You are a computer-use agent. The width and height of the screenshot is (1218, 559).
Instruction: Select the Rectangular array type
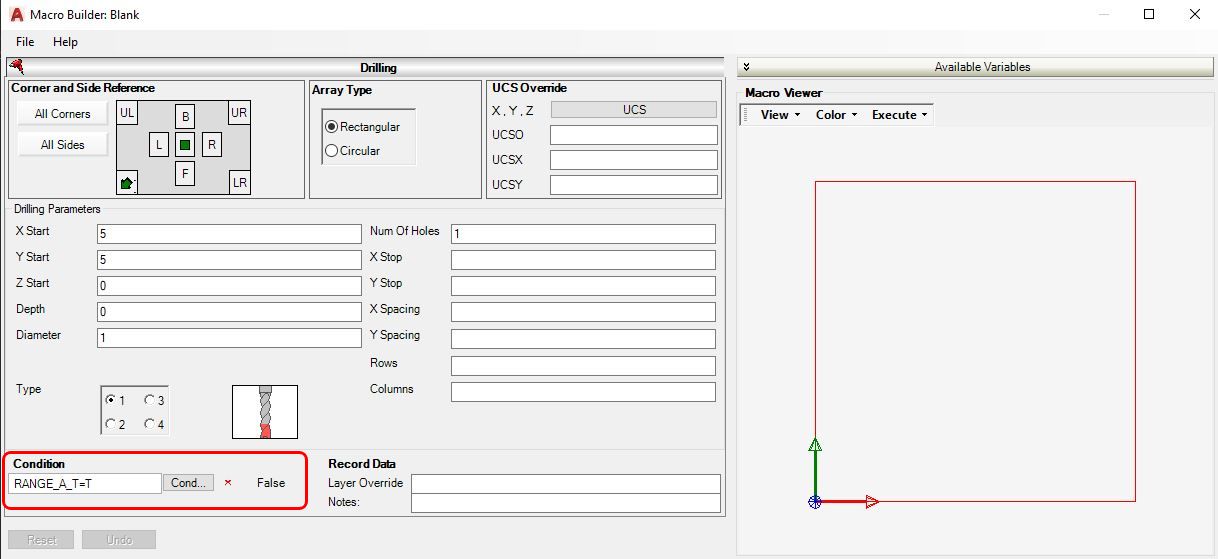tap(332, 127)
